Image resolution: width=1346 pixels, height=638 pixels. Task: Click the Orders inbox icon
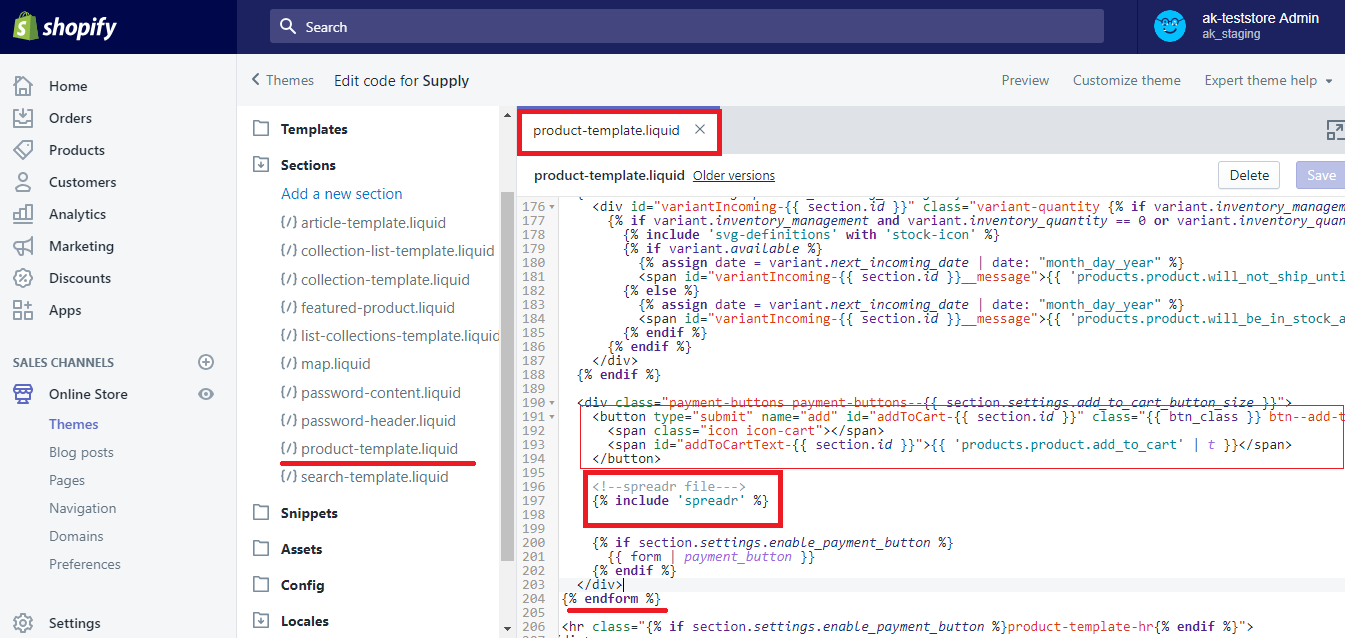[23, 118]
